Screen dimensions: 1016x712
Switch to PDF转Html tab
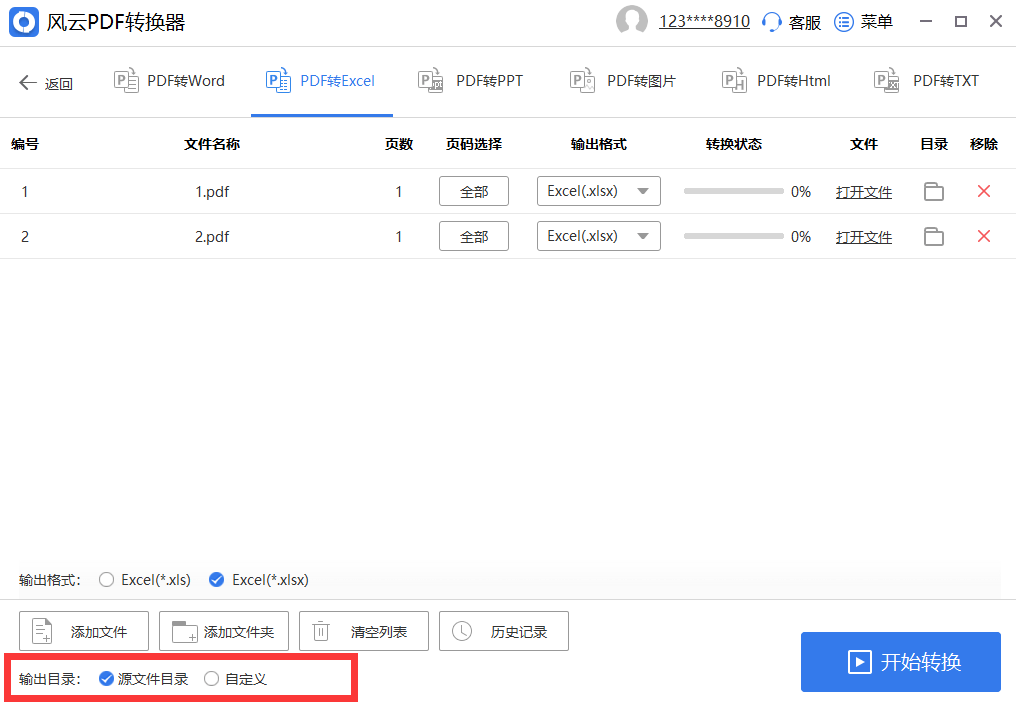[x=776, y=81]
